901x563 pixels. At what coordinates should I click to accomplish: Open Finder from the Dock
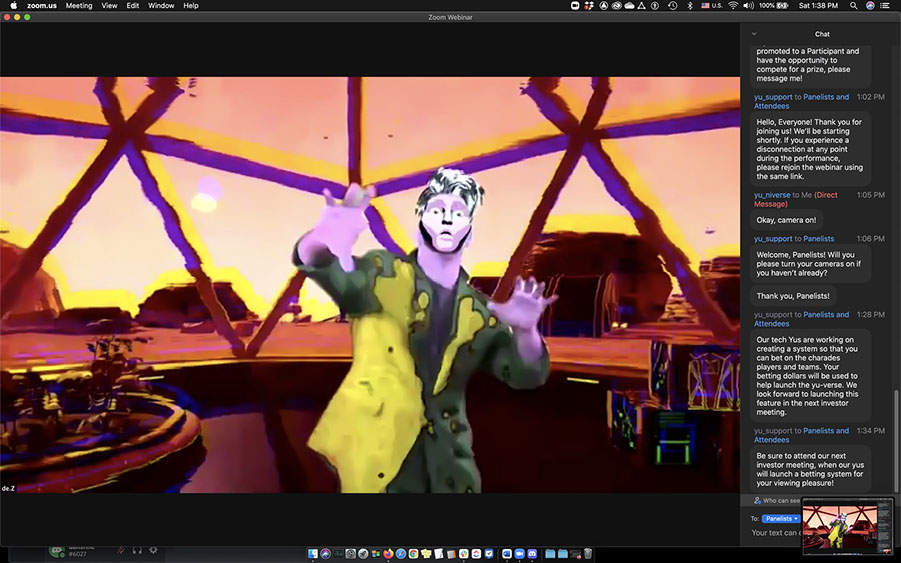coord(313,553)
